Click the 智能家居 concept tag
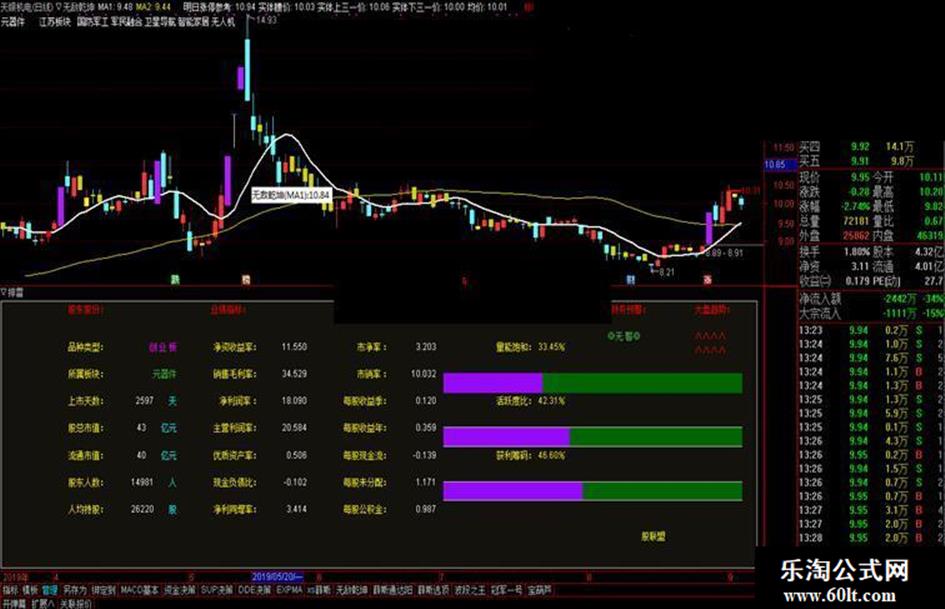The image size is (945, 609). coord(193,22)
